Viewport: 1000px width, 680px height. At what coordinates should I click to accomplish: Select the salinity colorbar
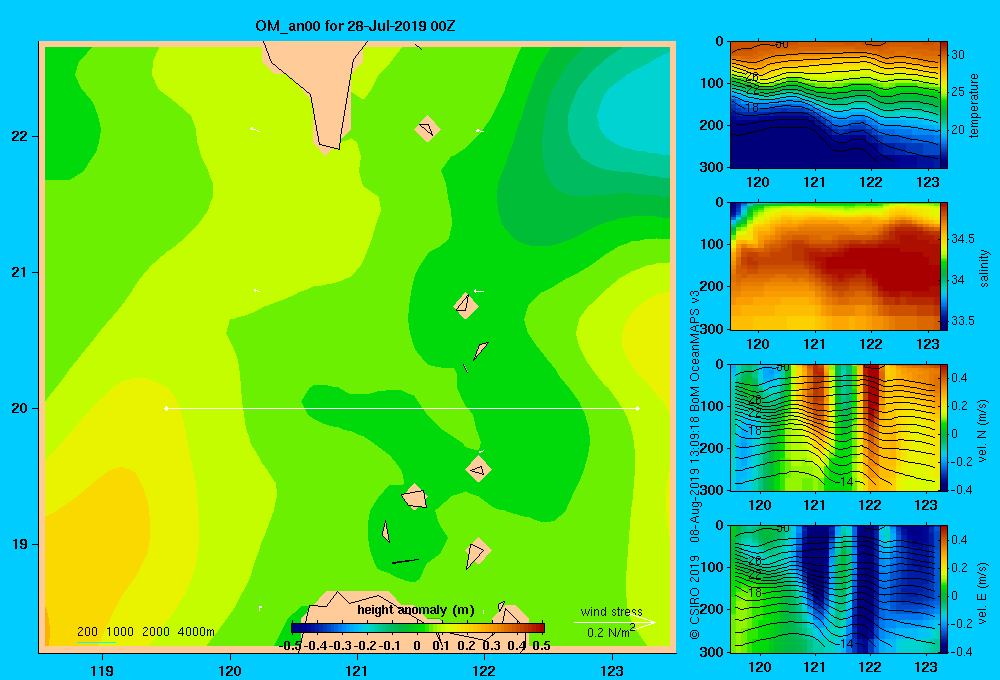pos(944,266)
